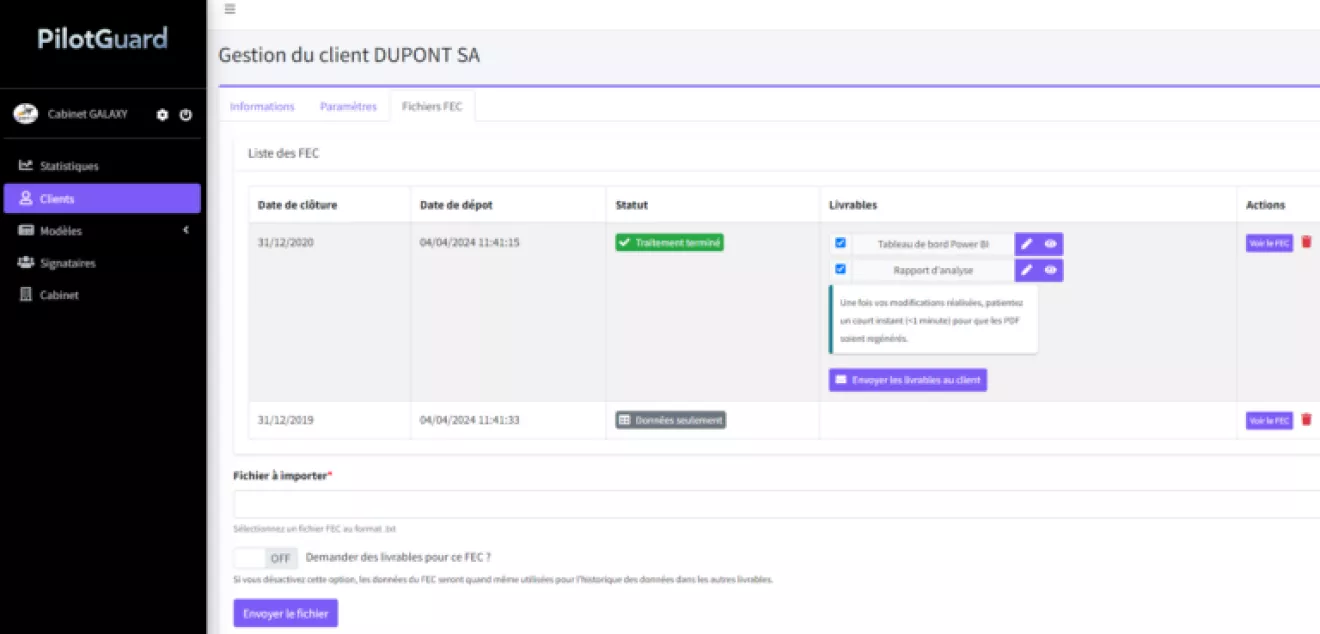Image resolution: width=1320 pixels, height=634 pixels.
Task: Click Voir le FEC for 31/12/2020
Action: click(1269, 243)
